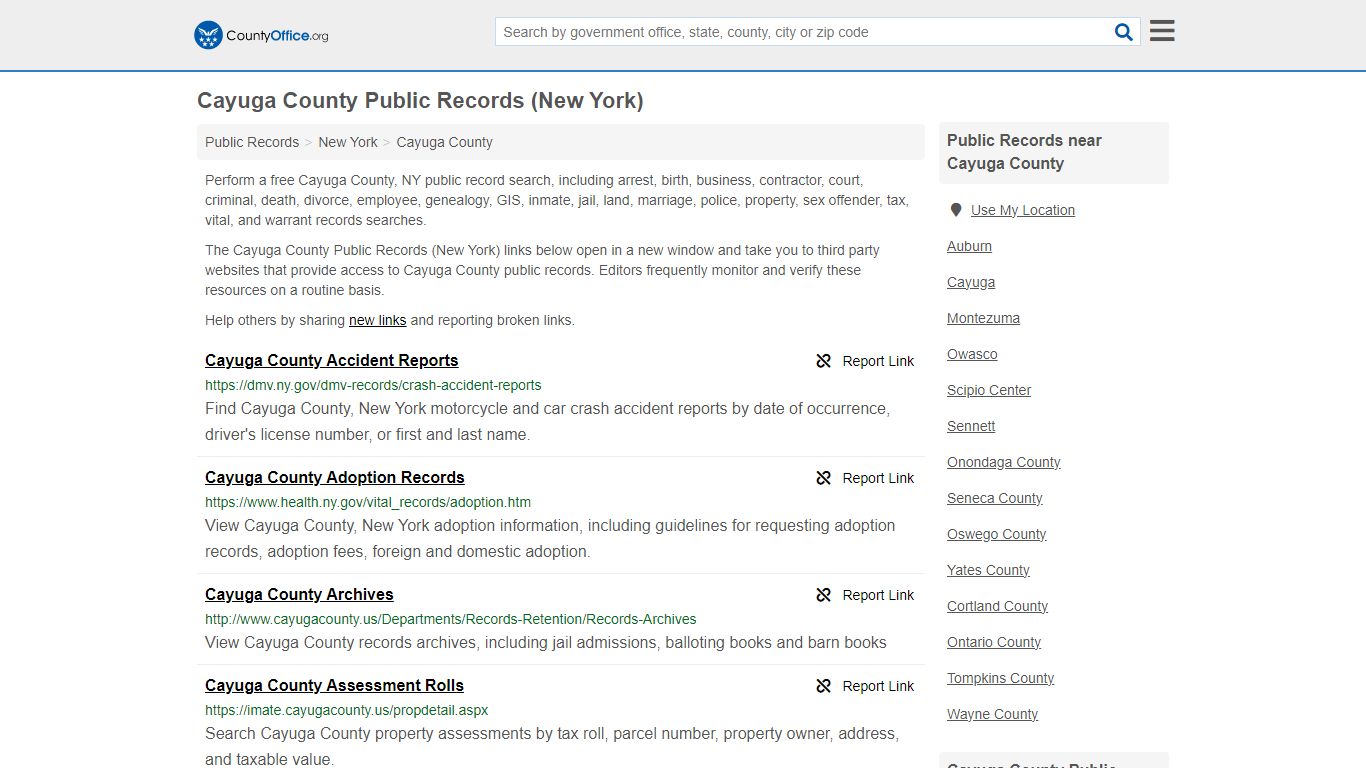Select Sennett in nearby list
Viewport: 1366px width, 768px height.
[x=971, y=426]
